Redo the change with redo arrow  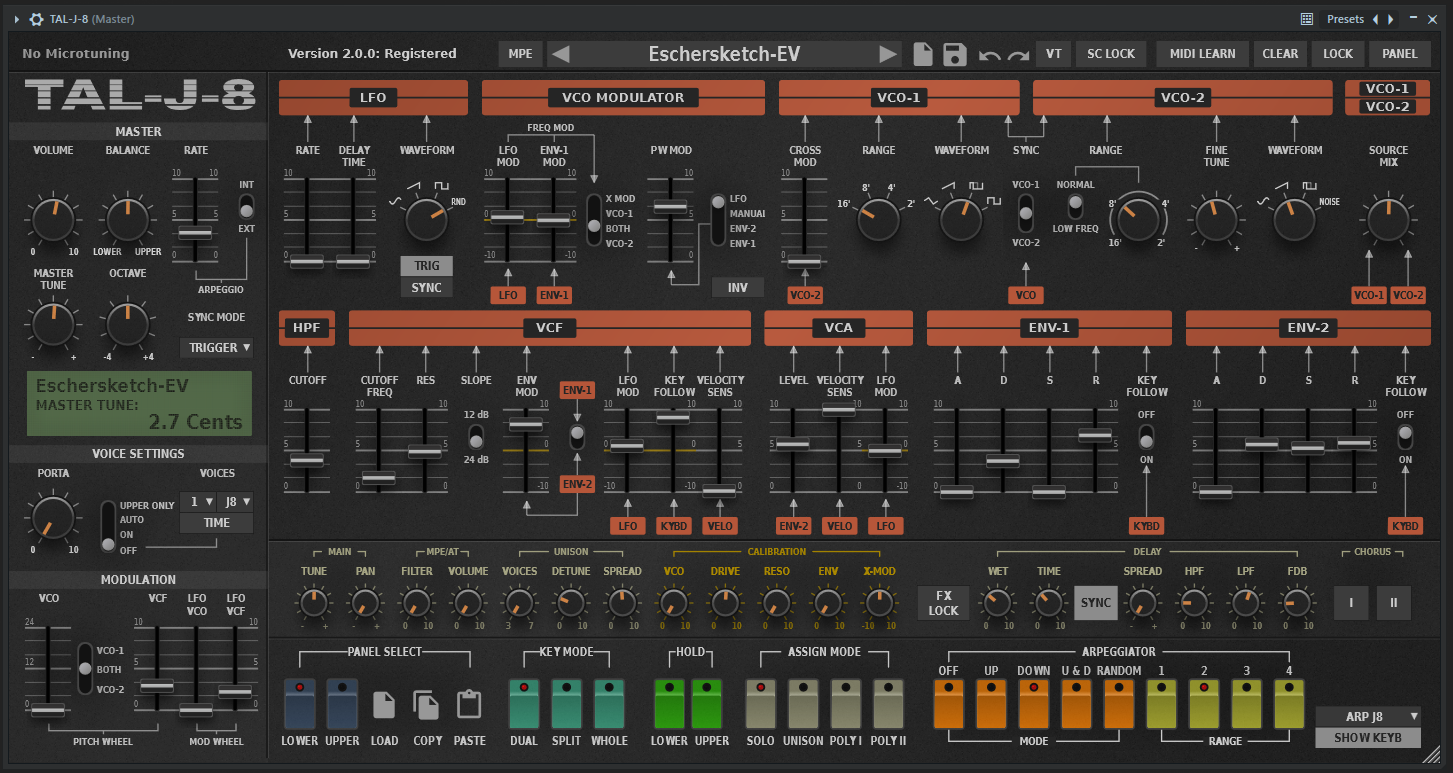(1018, 55)
